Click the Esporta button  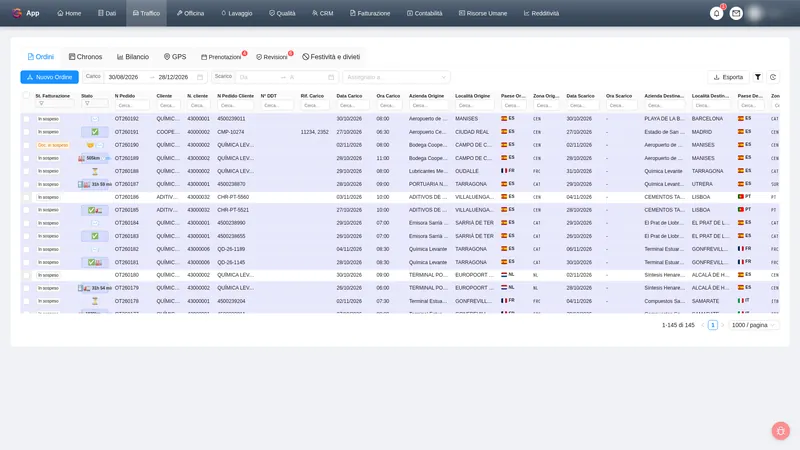728,77
